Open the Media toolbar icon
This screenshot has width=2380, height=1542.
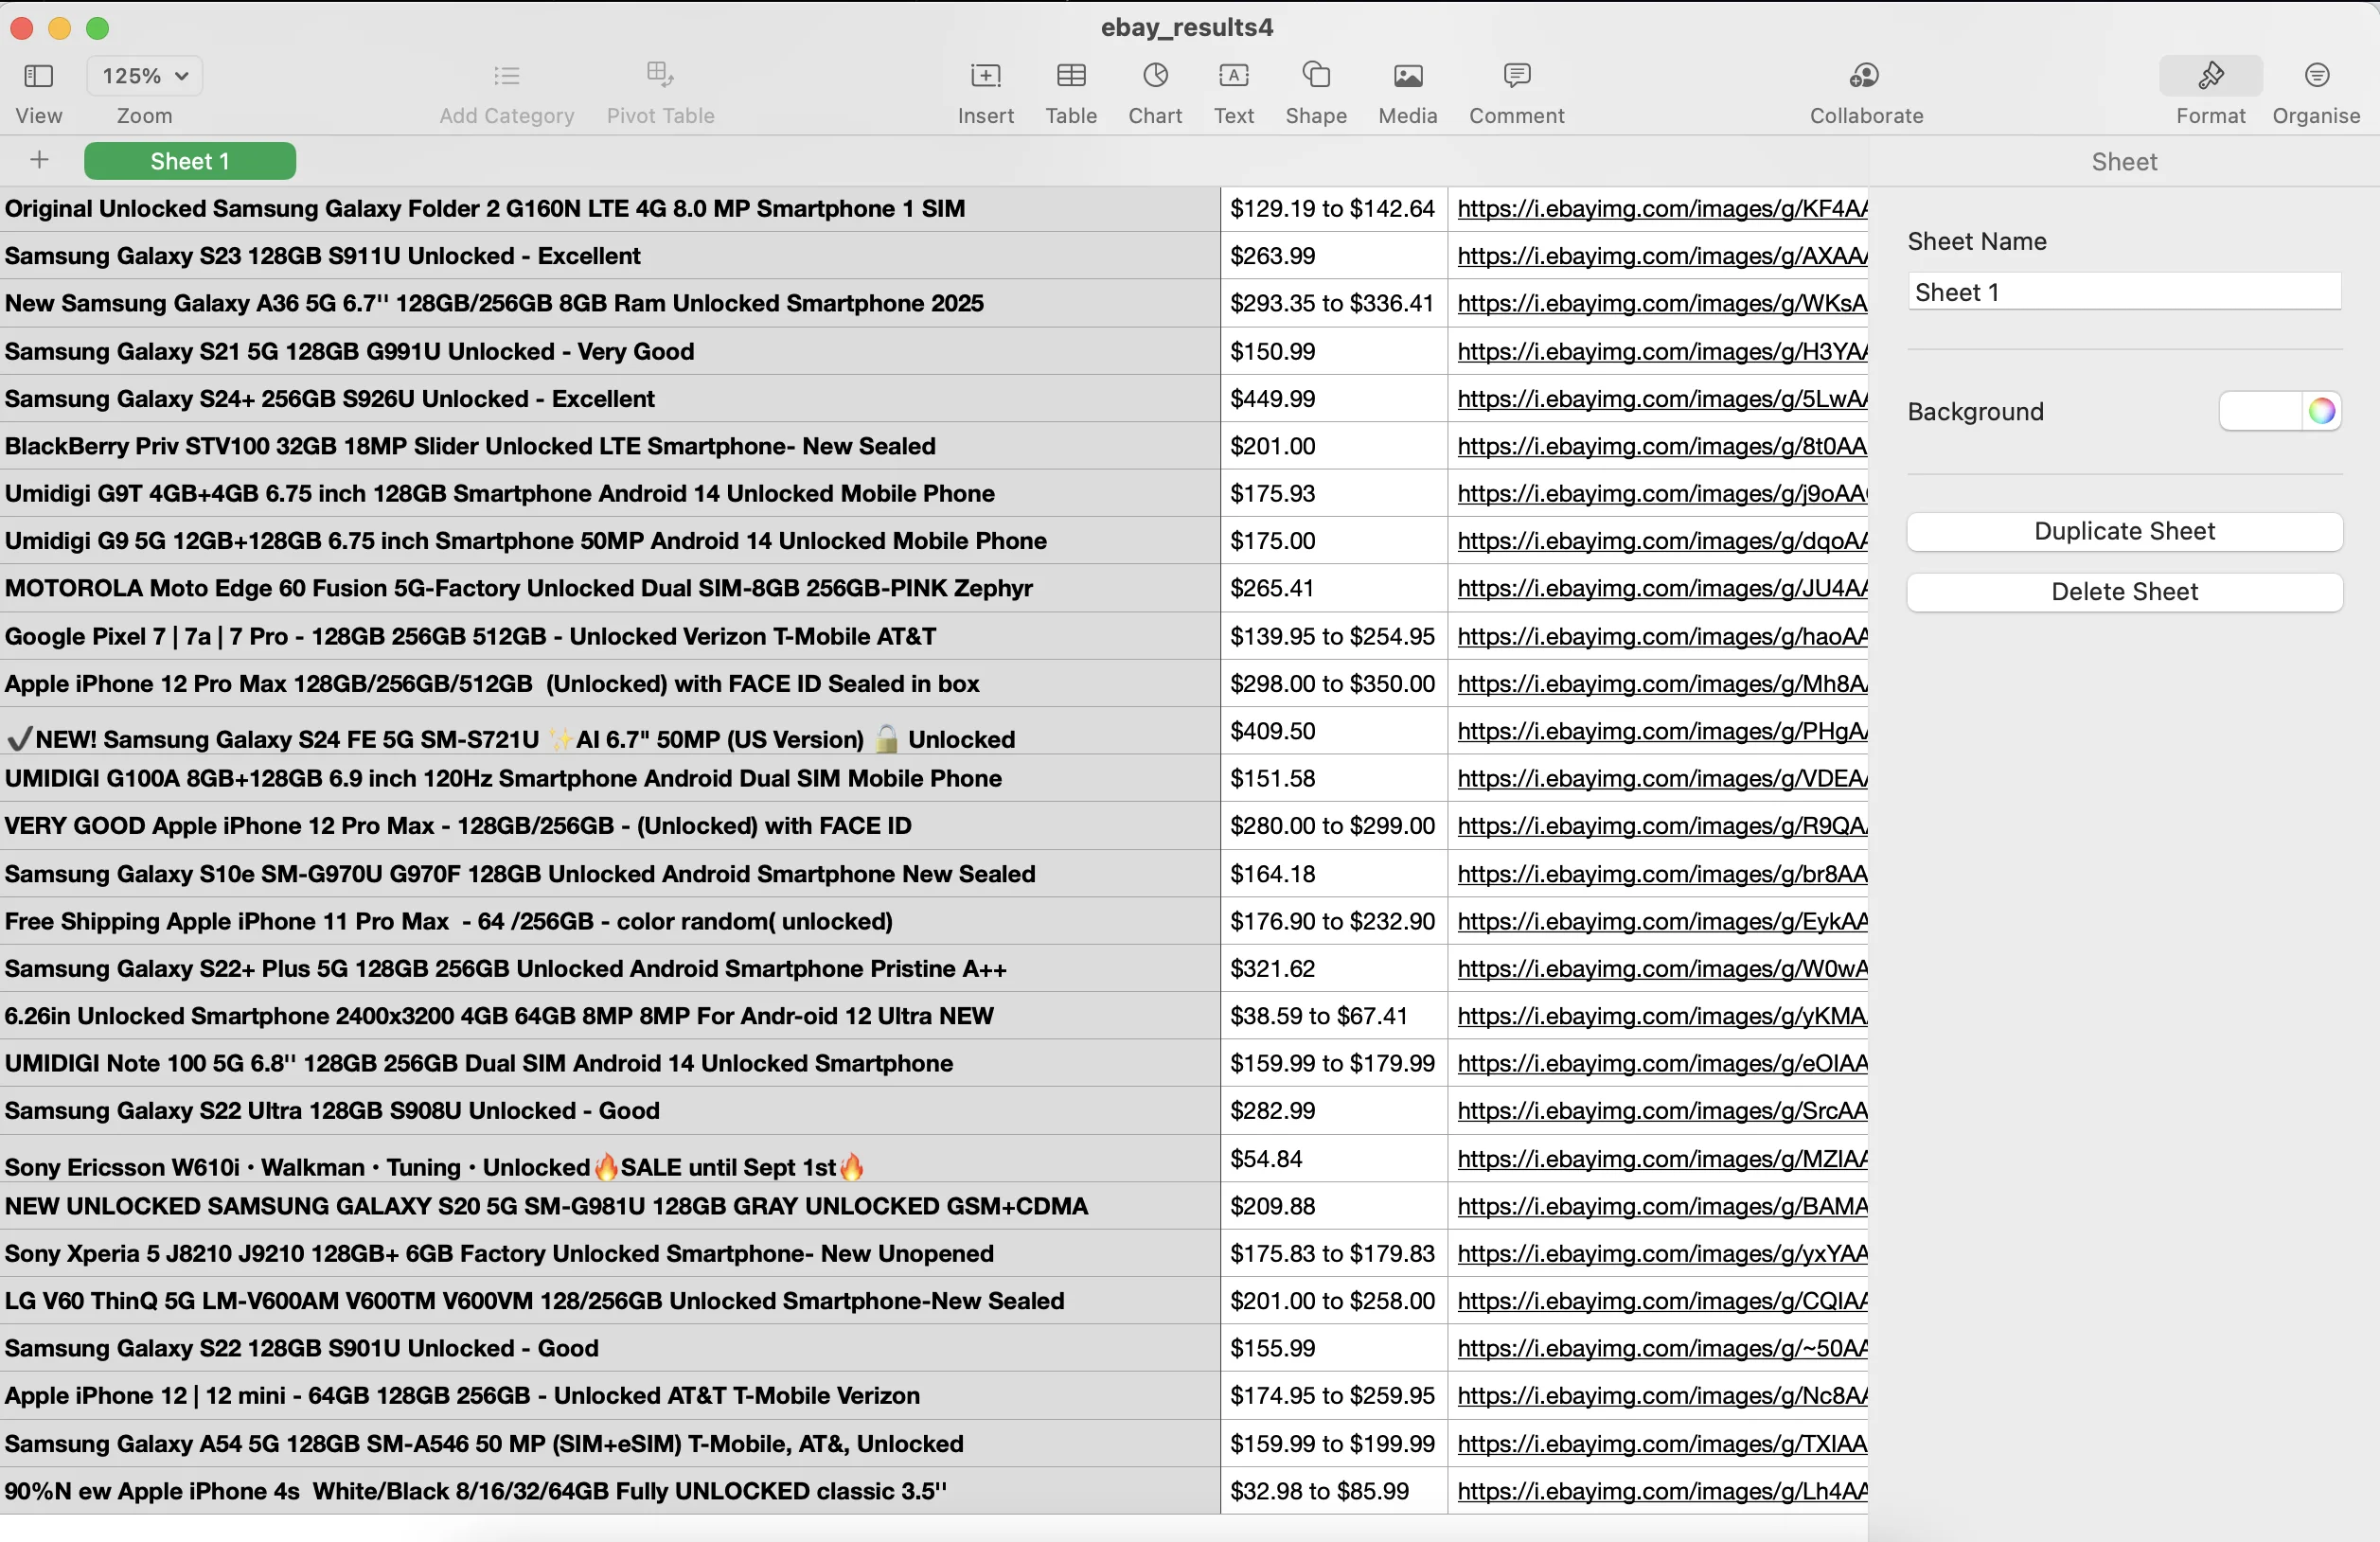click(1408, 76)
